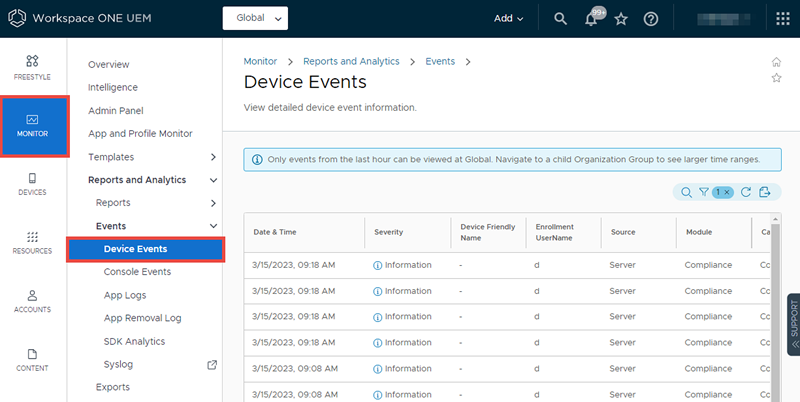Click first row date 3/15/2023, 09:18 AM

tap(293, 265)
